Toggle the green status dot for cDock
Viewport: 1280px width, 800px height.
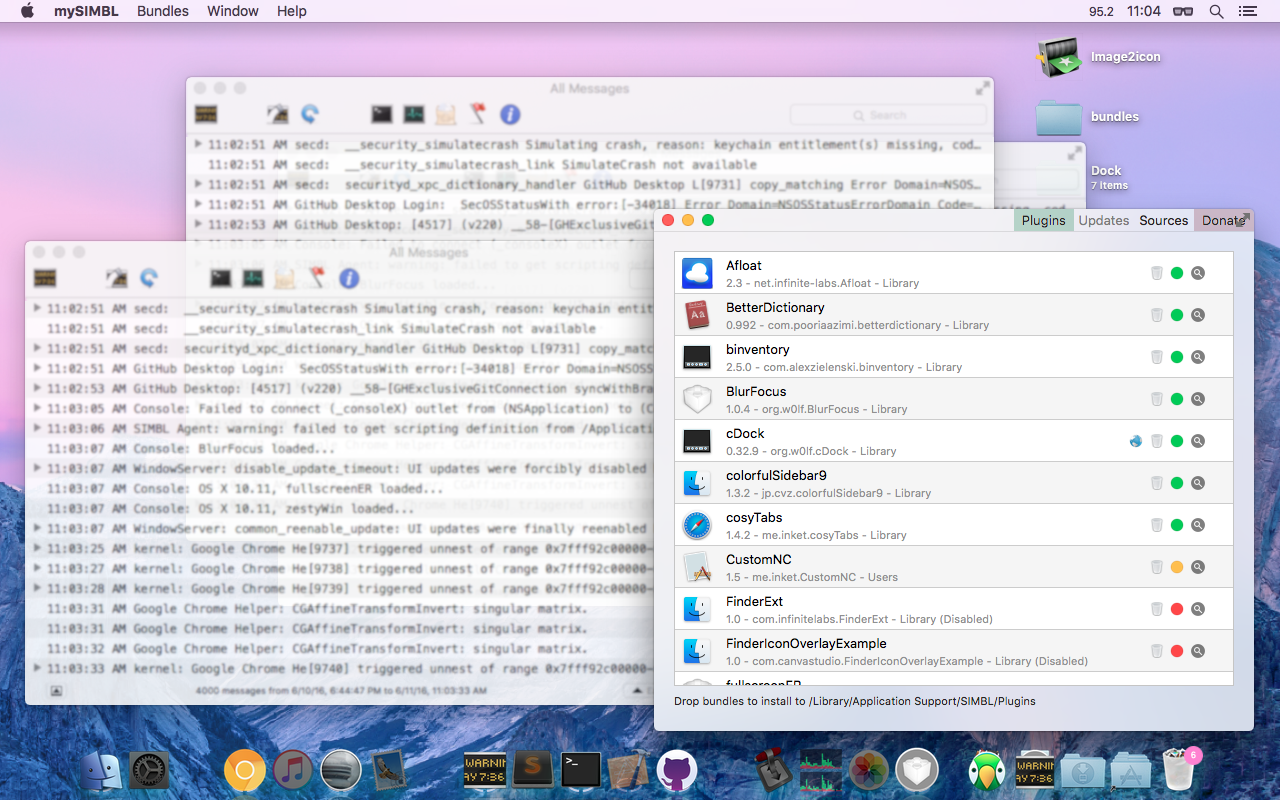(x=1177, y=441)
